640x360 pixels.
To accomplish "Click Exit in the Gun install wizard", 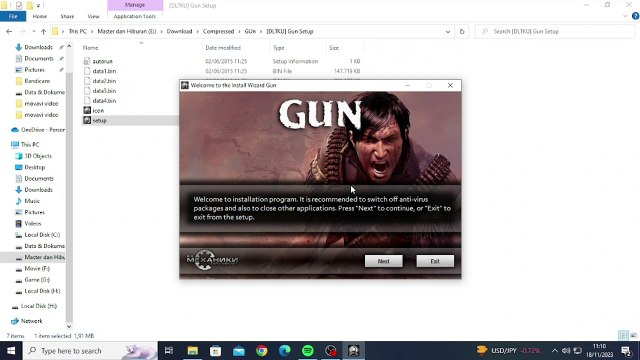I will tap(435, 261).
